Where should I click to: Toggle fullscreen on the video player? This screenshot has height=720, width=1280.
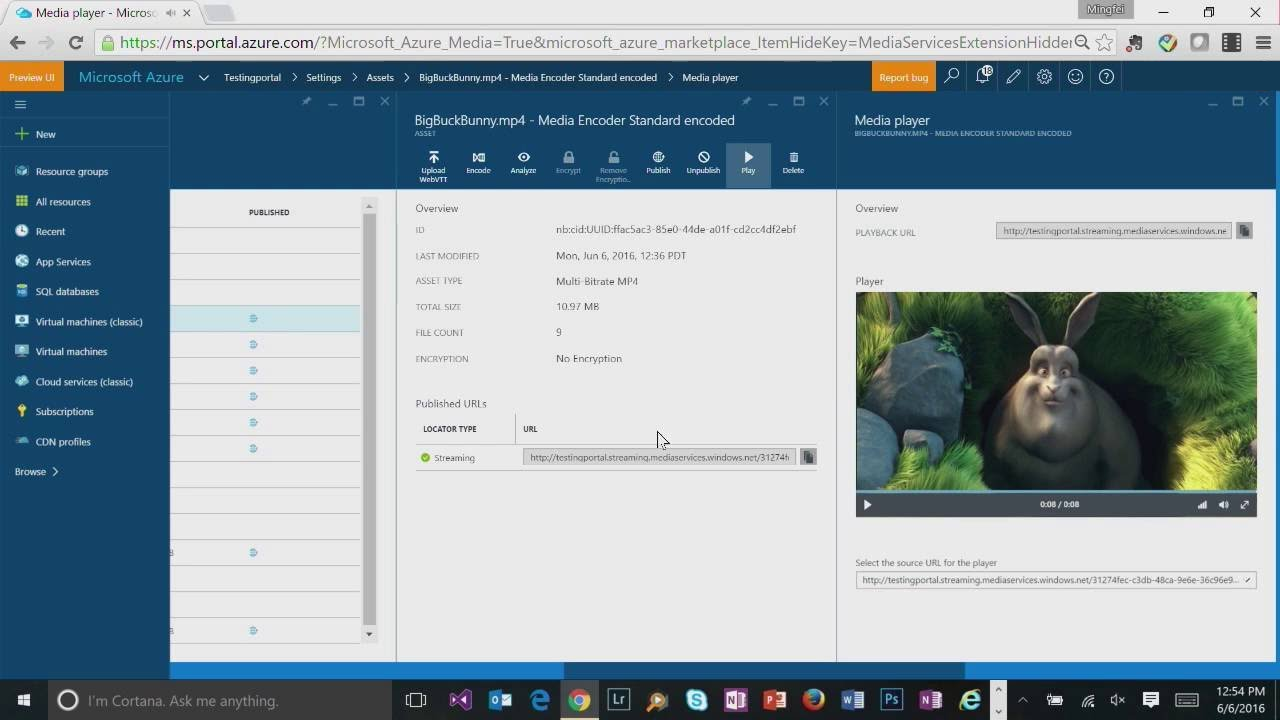click(1245, 504)
